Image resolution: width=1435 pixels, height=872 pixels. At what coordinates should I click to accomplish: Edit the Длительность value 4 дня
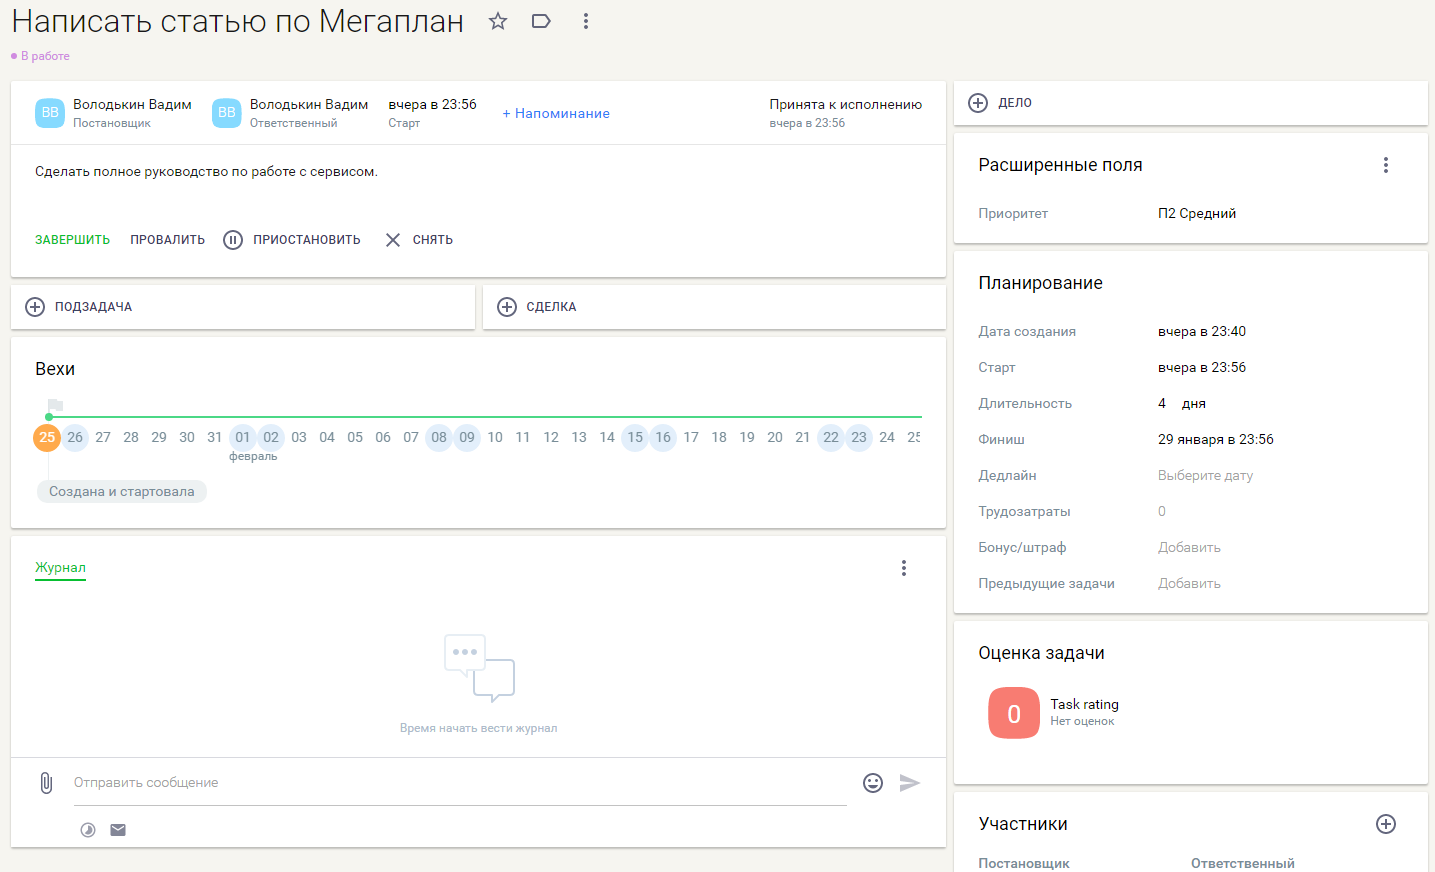pos(1182,404)
